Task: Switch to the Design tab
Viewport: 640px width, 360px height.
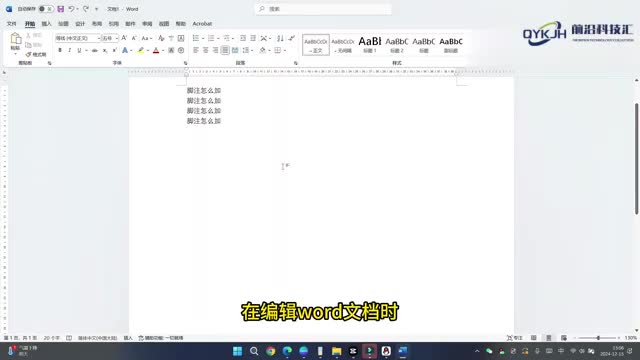Action: pyautogui.click(x=80, y=24)
